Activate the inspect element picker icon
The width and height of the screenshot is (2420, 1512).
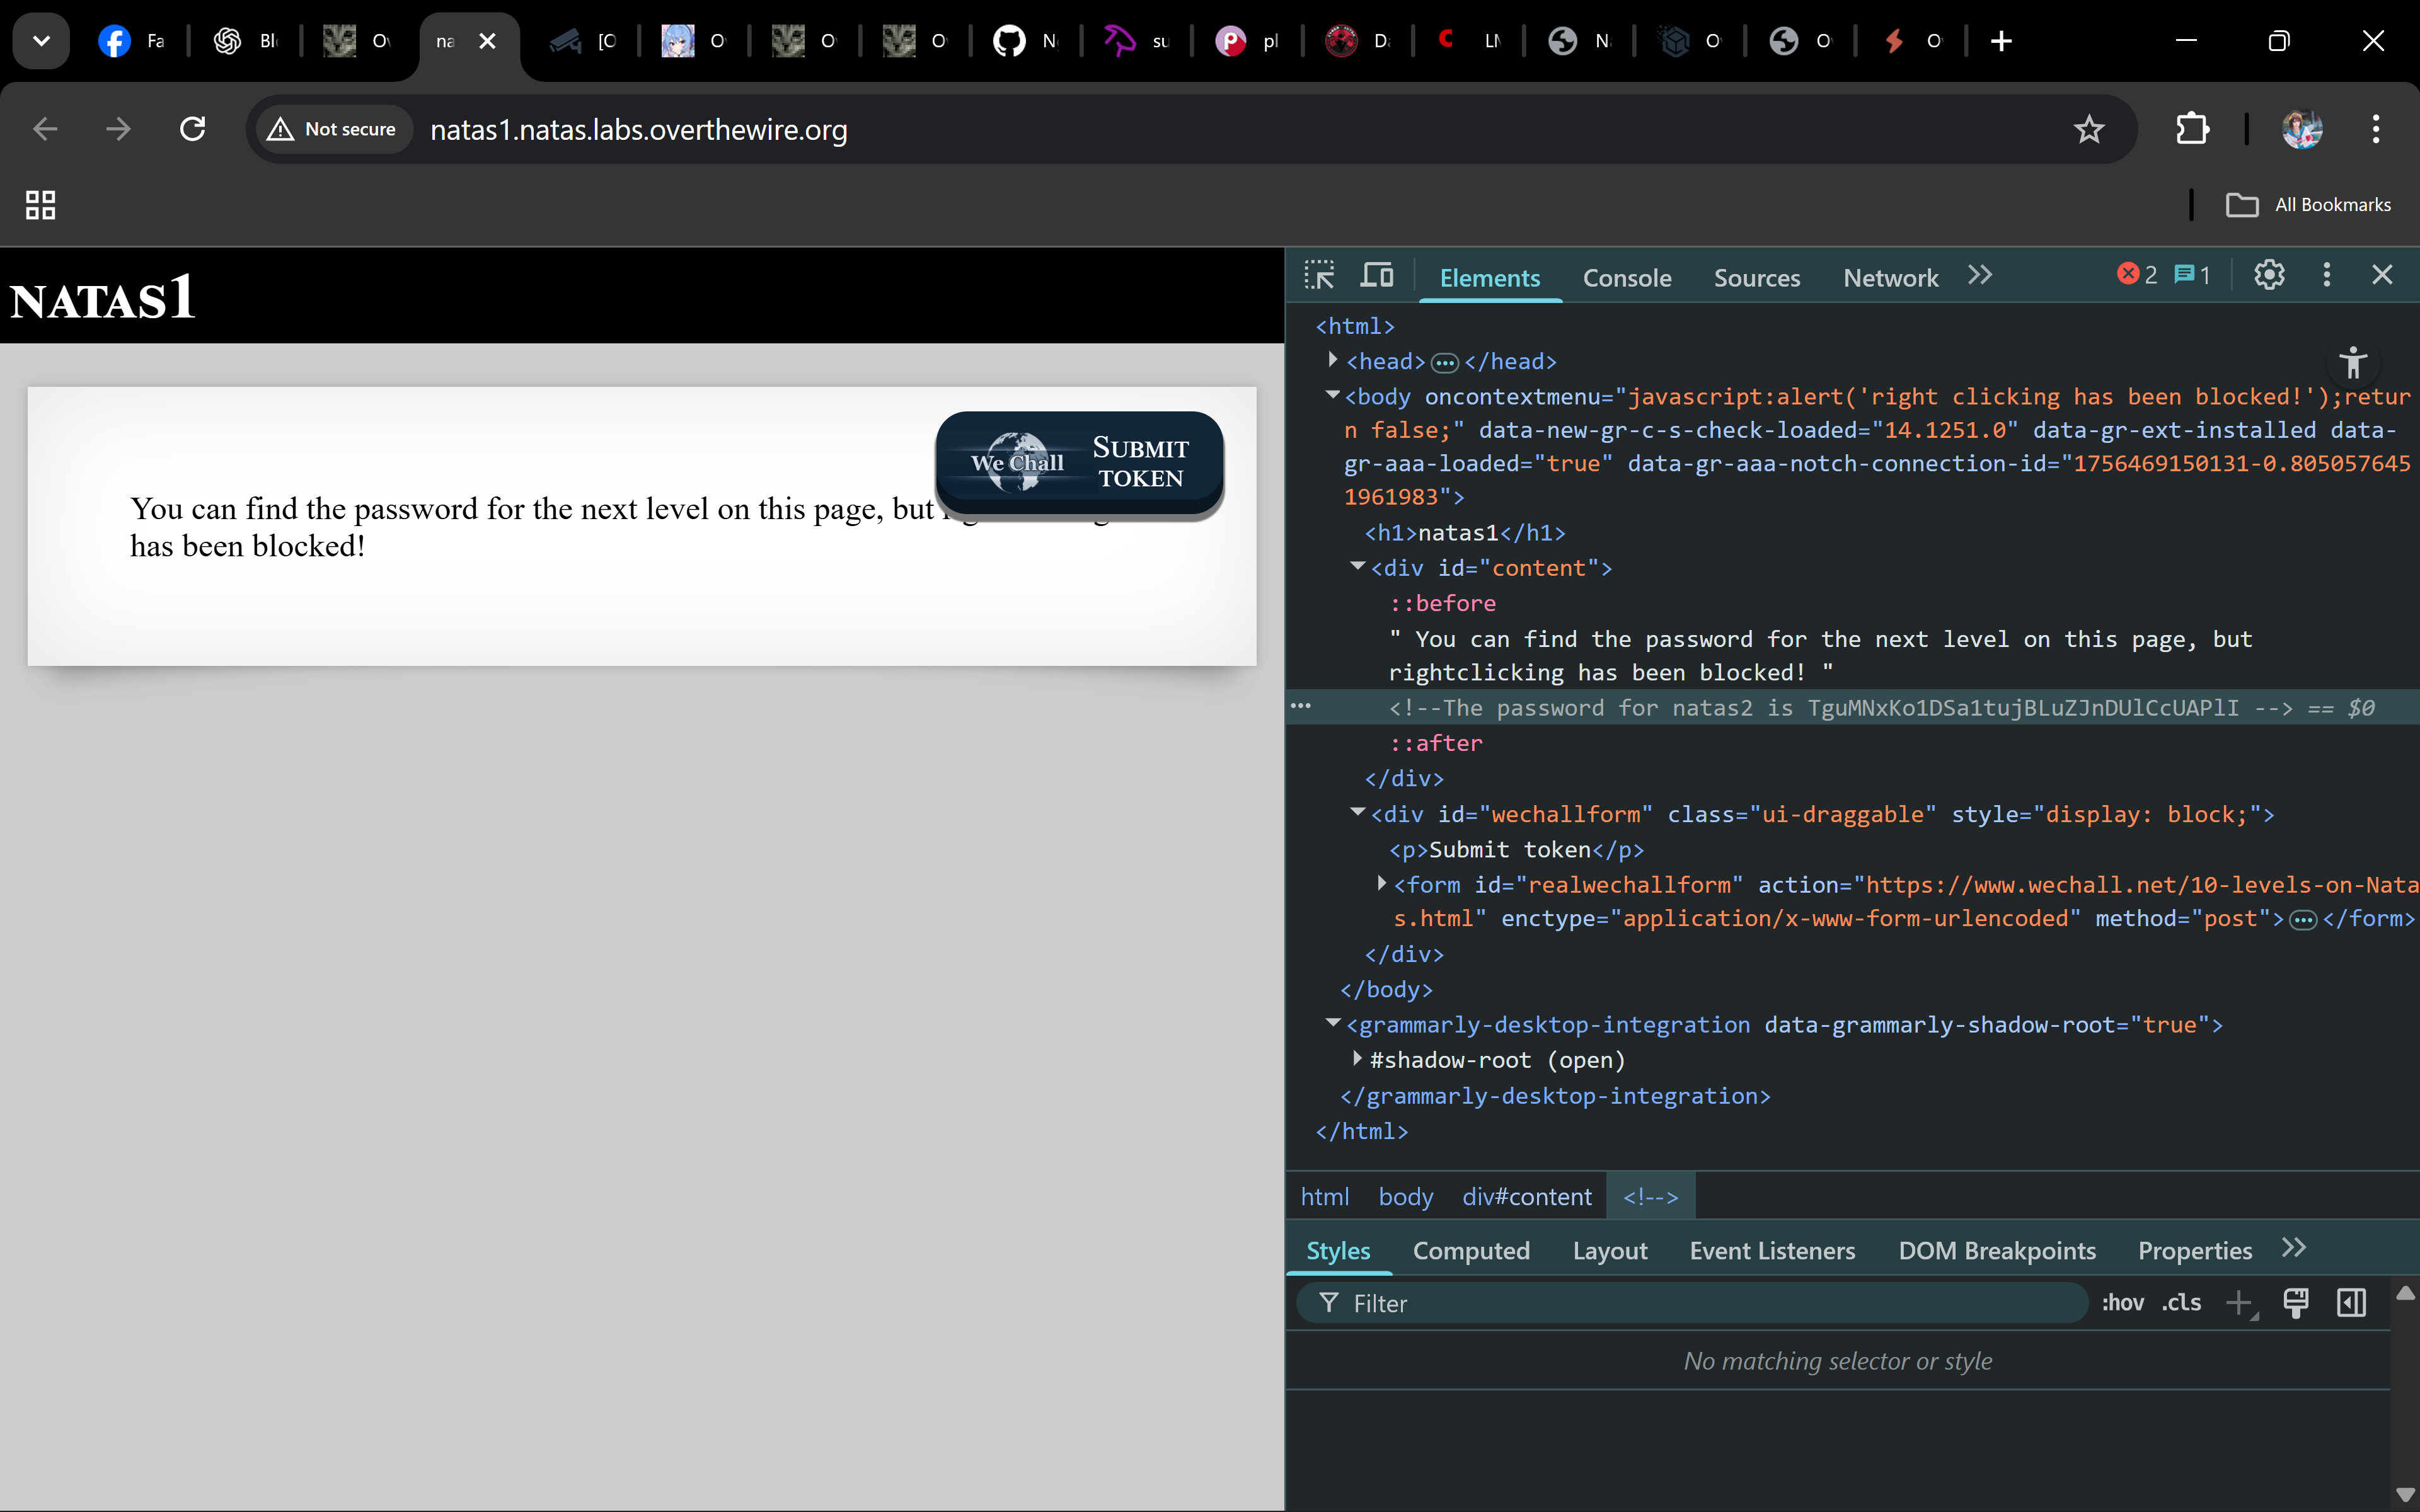1320,275
